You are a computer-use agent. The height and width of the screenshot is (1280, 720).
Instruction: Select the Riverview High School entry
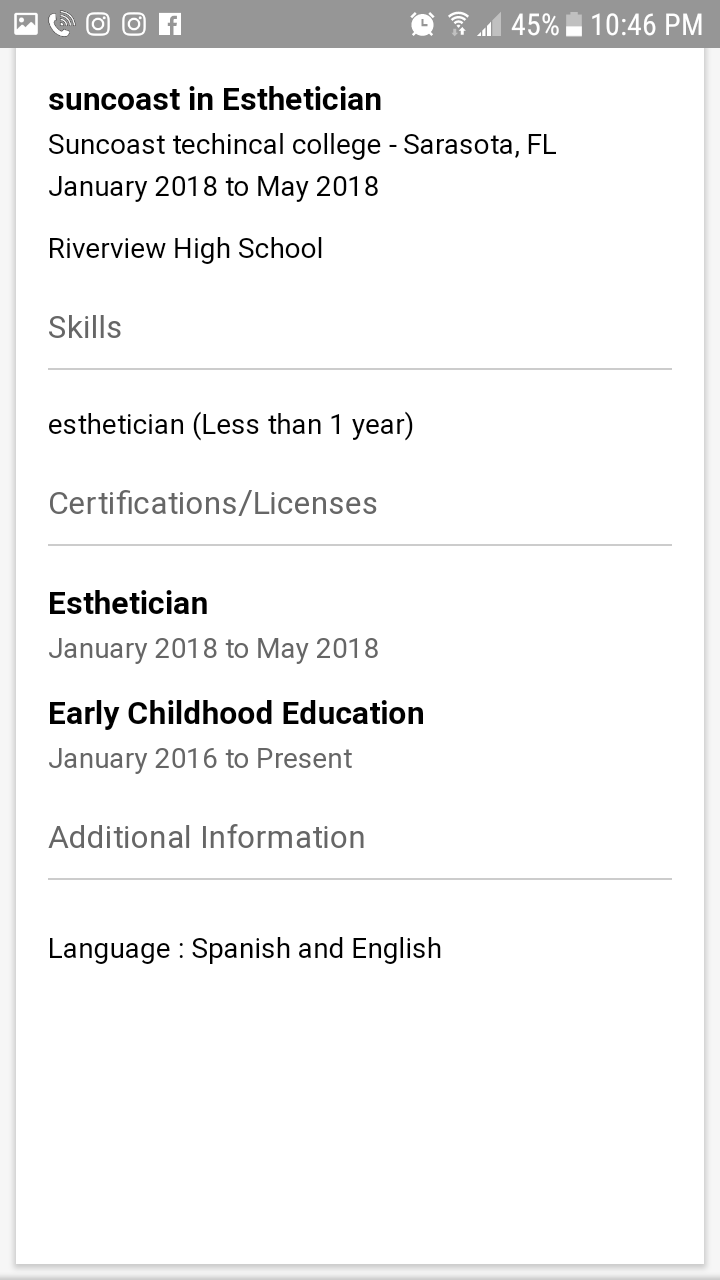click(x=186, y=248)
